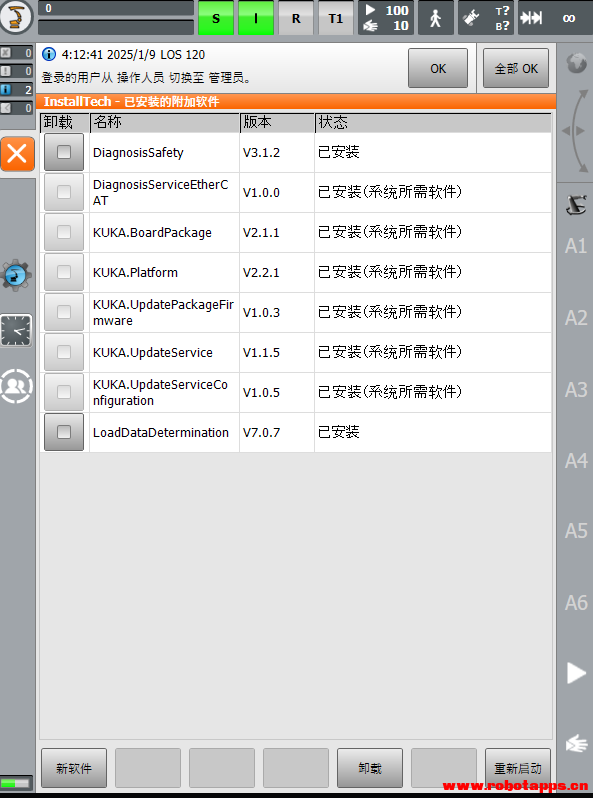
Task: Check uninstall box for DiagnosisServiceEtherCAT
Action: (x=64, y=192)
